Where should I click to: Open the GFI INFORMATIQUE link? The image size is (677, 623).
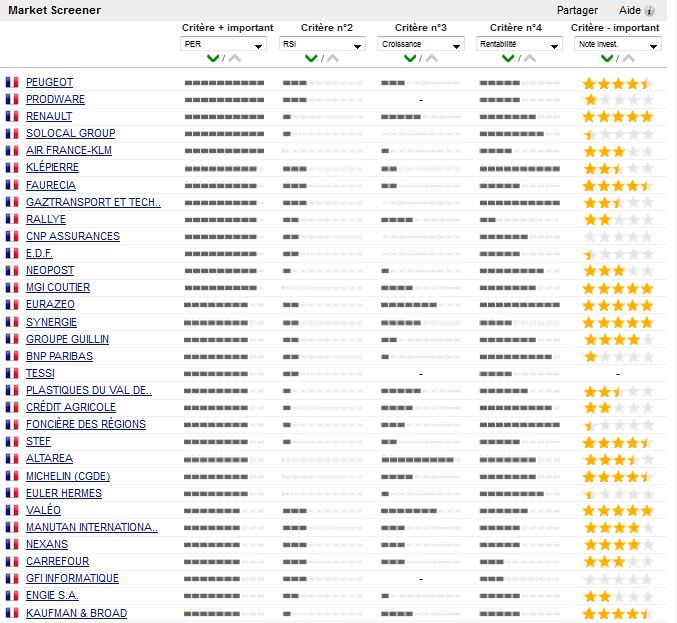click(x=72, y=578)
